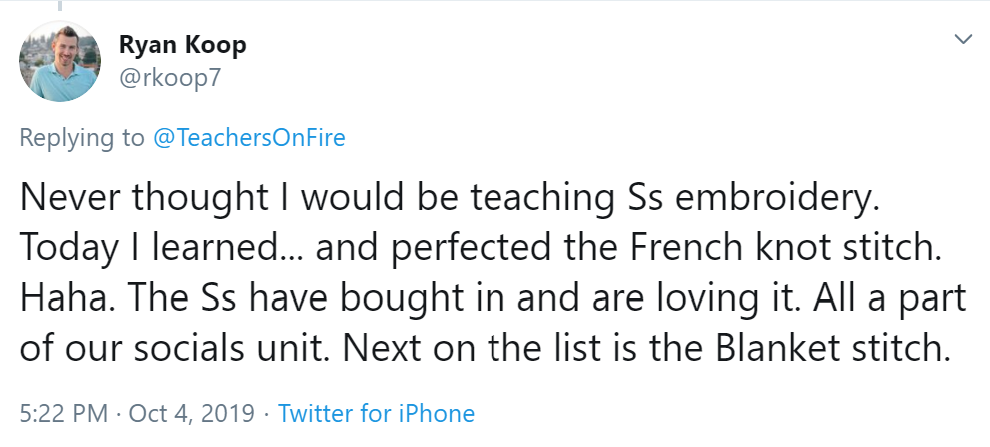Open Ryan Koop's profile picture
The image size is (990, 447).
click(x=60, y=61)
